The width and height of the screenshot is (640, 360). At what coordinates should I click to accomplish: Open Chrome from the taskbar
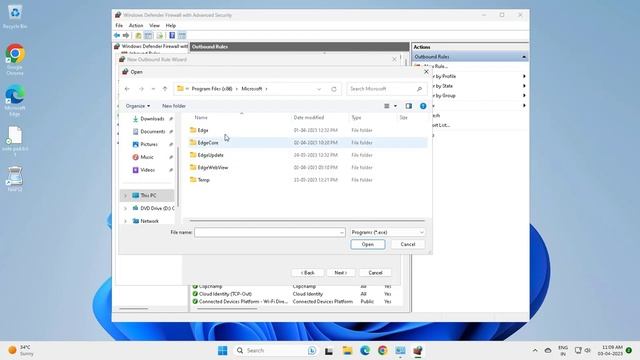382,351
